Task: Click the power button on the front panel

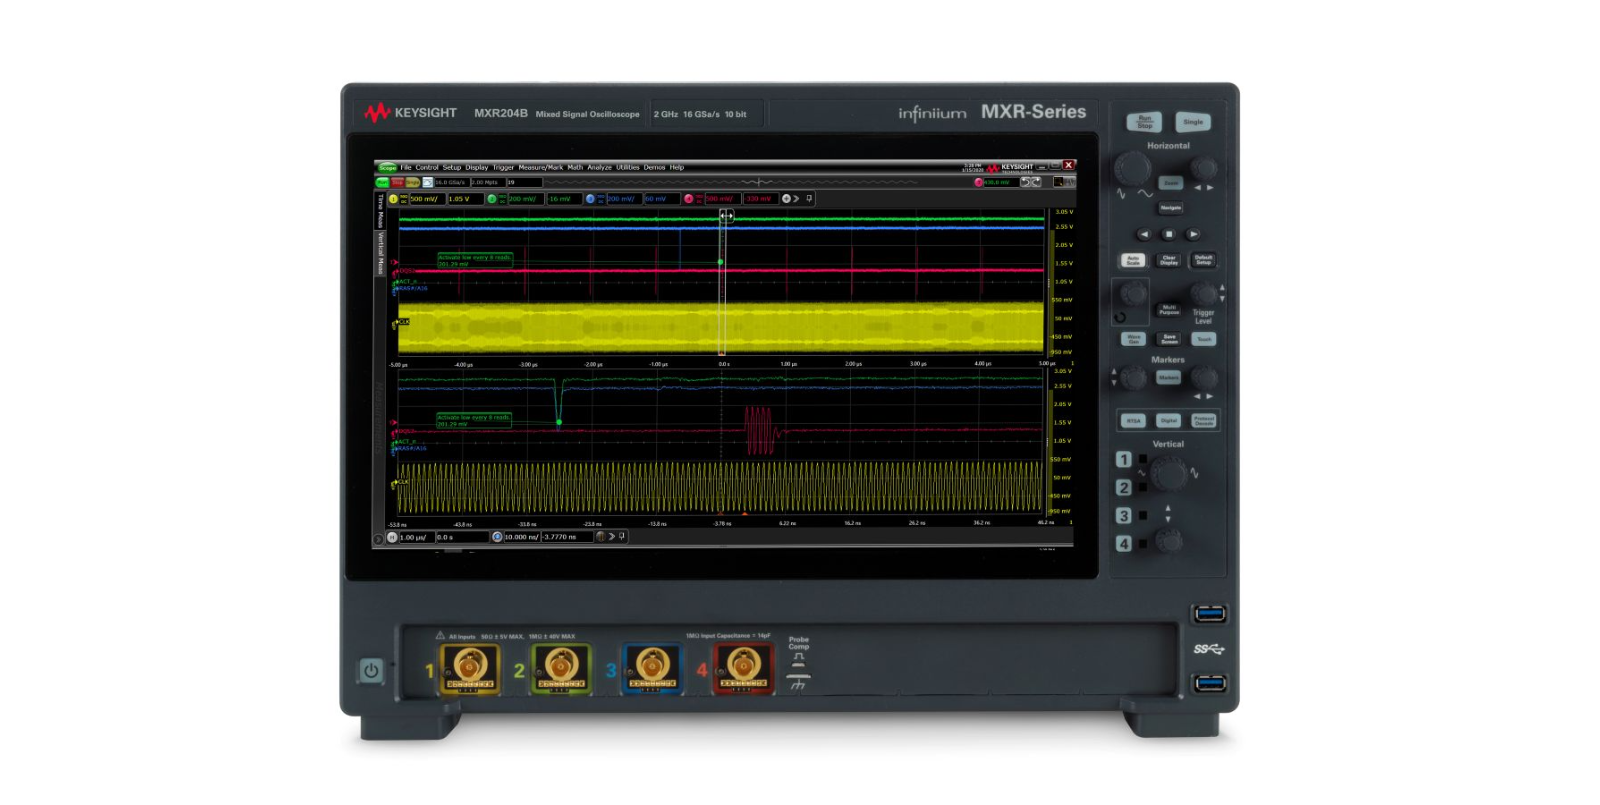Action: coord(371,671)
